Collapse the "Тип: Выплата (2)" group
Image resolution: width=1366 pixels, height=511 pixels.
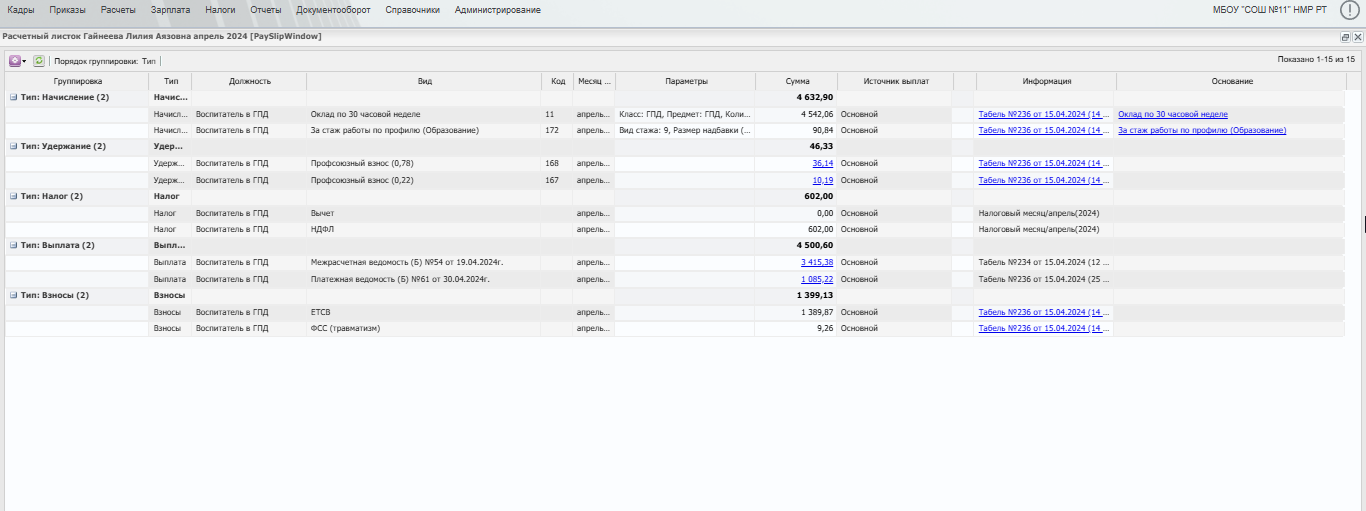coord(13,246)
